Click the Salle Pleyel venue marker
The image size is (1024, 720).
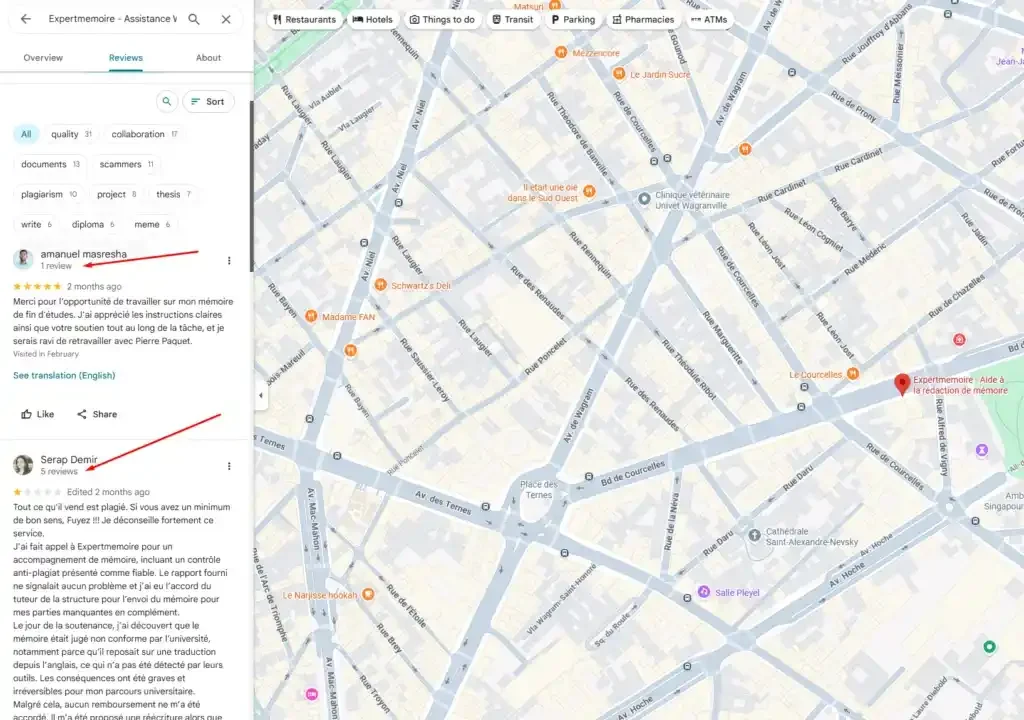(704, 592)
